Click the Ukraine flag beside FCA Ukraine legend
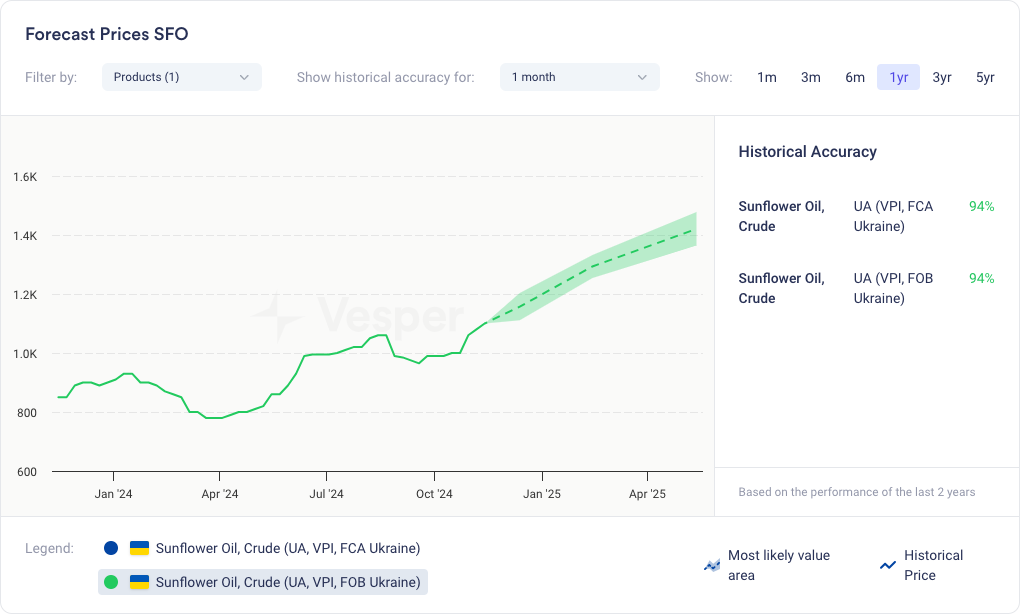The width and height of the screenshot is (1020, 614). coord(140,548)
